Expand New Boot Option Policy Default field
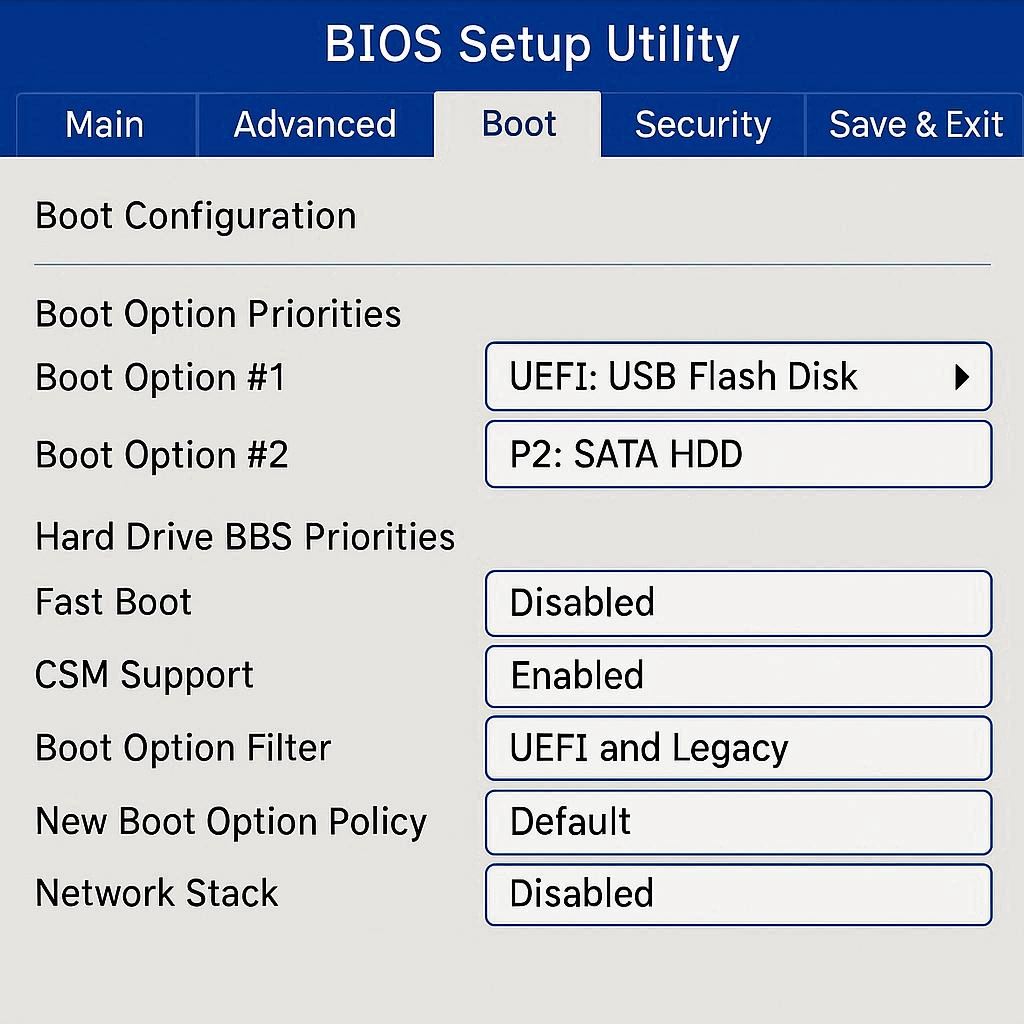The image size is (1024, 1024). tap(738, 822)
